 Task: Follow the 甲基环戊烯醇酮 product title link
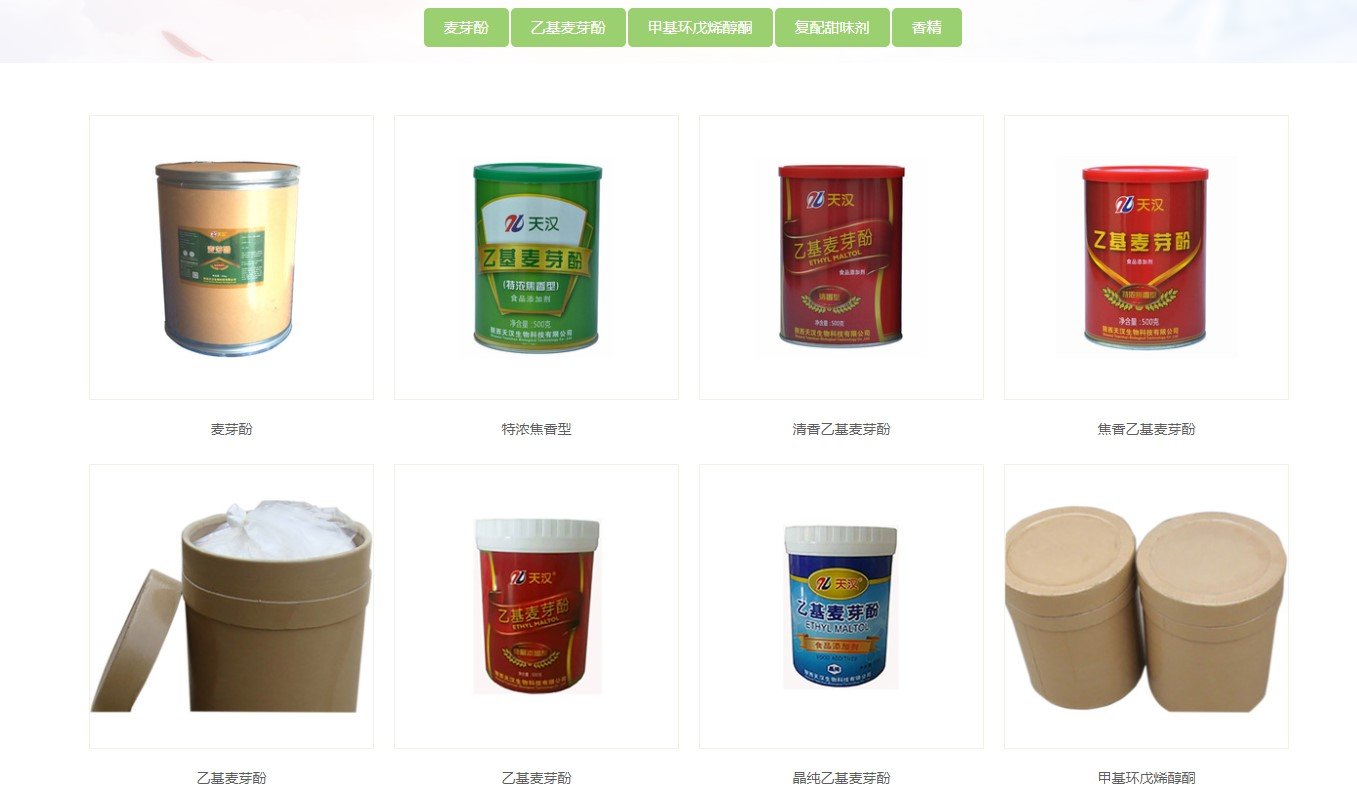[1146, 778]
